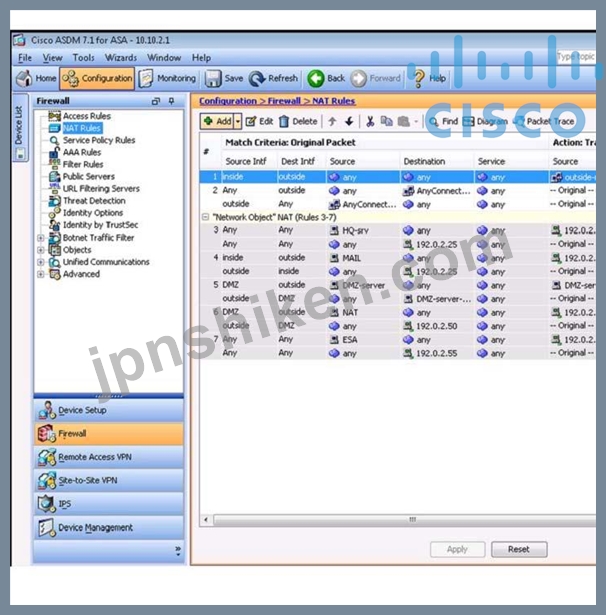
Task: Open the Home view icon
Action: pos(36,78)
